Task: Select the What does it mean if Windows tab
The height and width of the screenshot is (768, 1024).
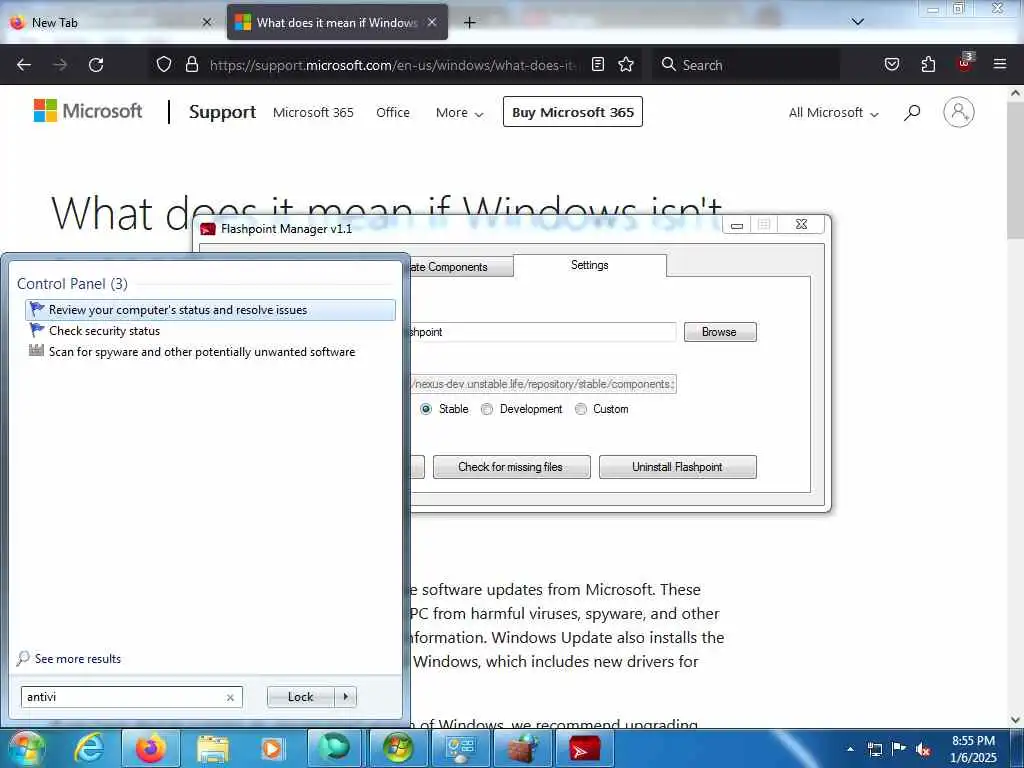Action: [x=337, y=23]
